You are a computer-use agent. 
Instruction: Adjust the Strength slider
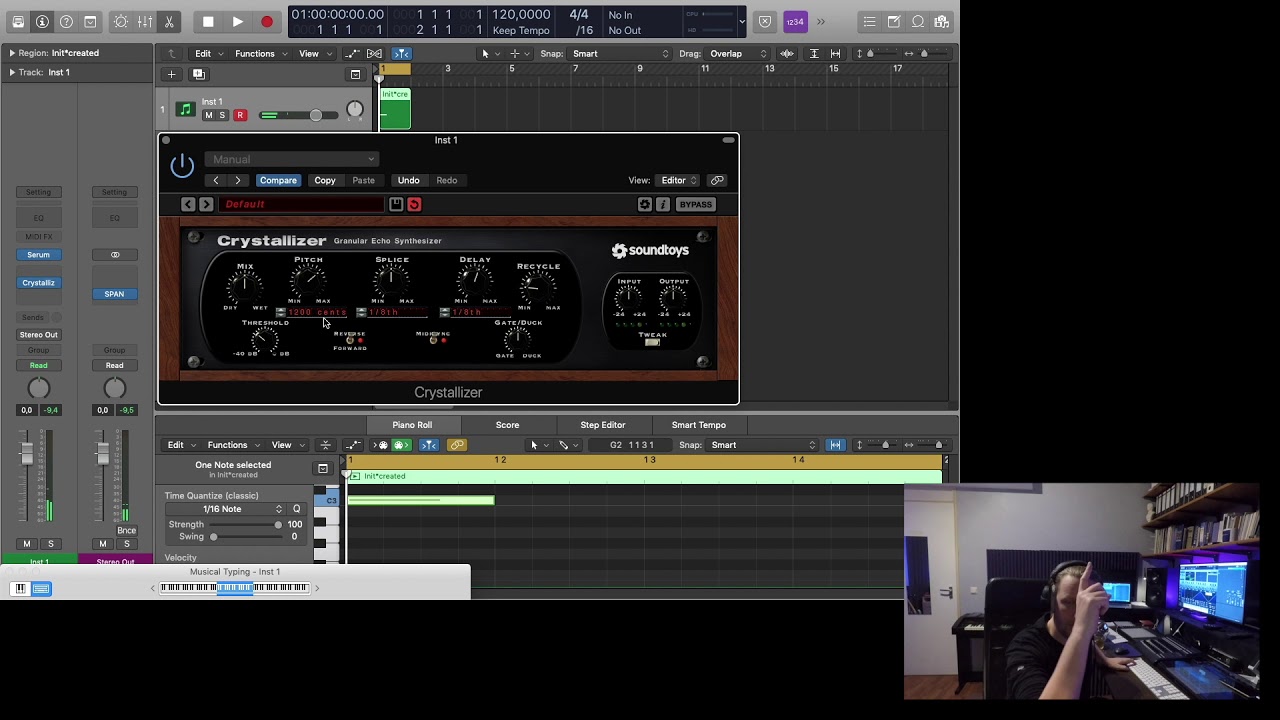pyautogui.click(x=246, y=524)
